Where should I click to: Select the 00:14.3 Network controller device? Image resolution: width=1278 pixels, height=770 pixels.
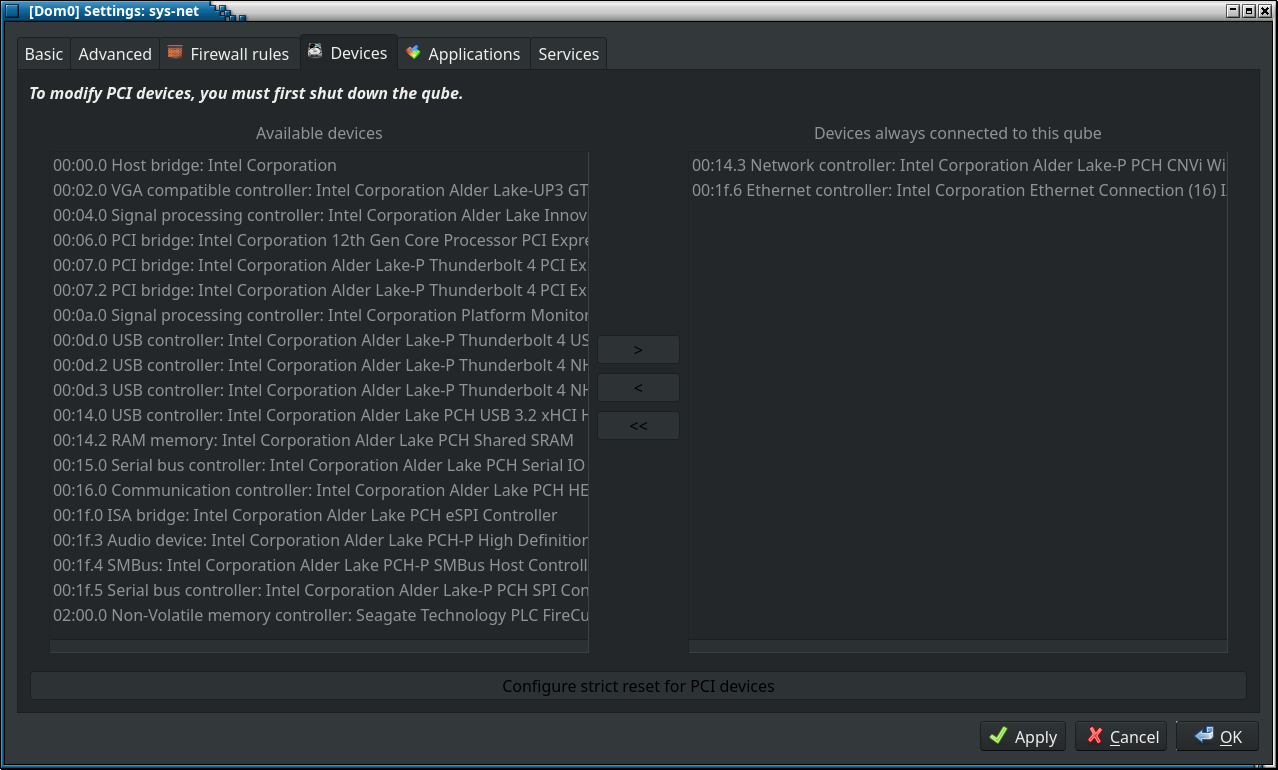click(x=957, y=165)
